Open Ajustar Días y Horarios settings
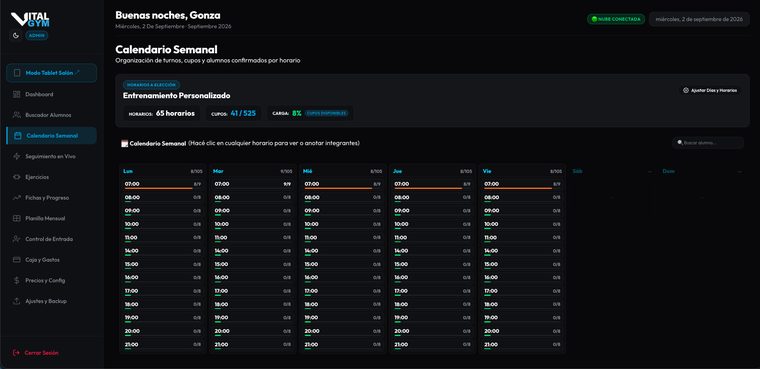Viewport: 760px width, 369px height. tap(710, 90)
